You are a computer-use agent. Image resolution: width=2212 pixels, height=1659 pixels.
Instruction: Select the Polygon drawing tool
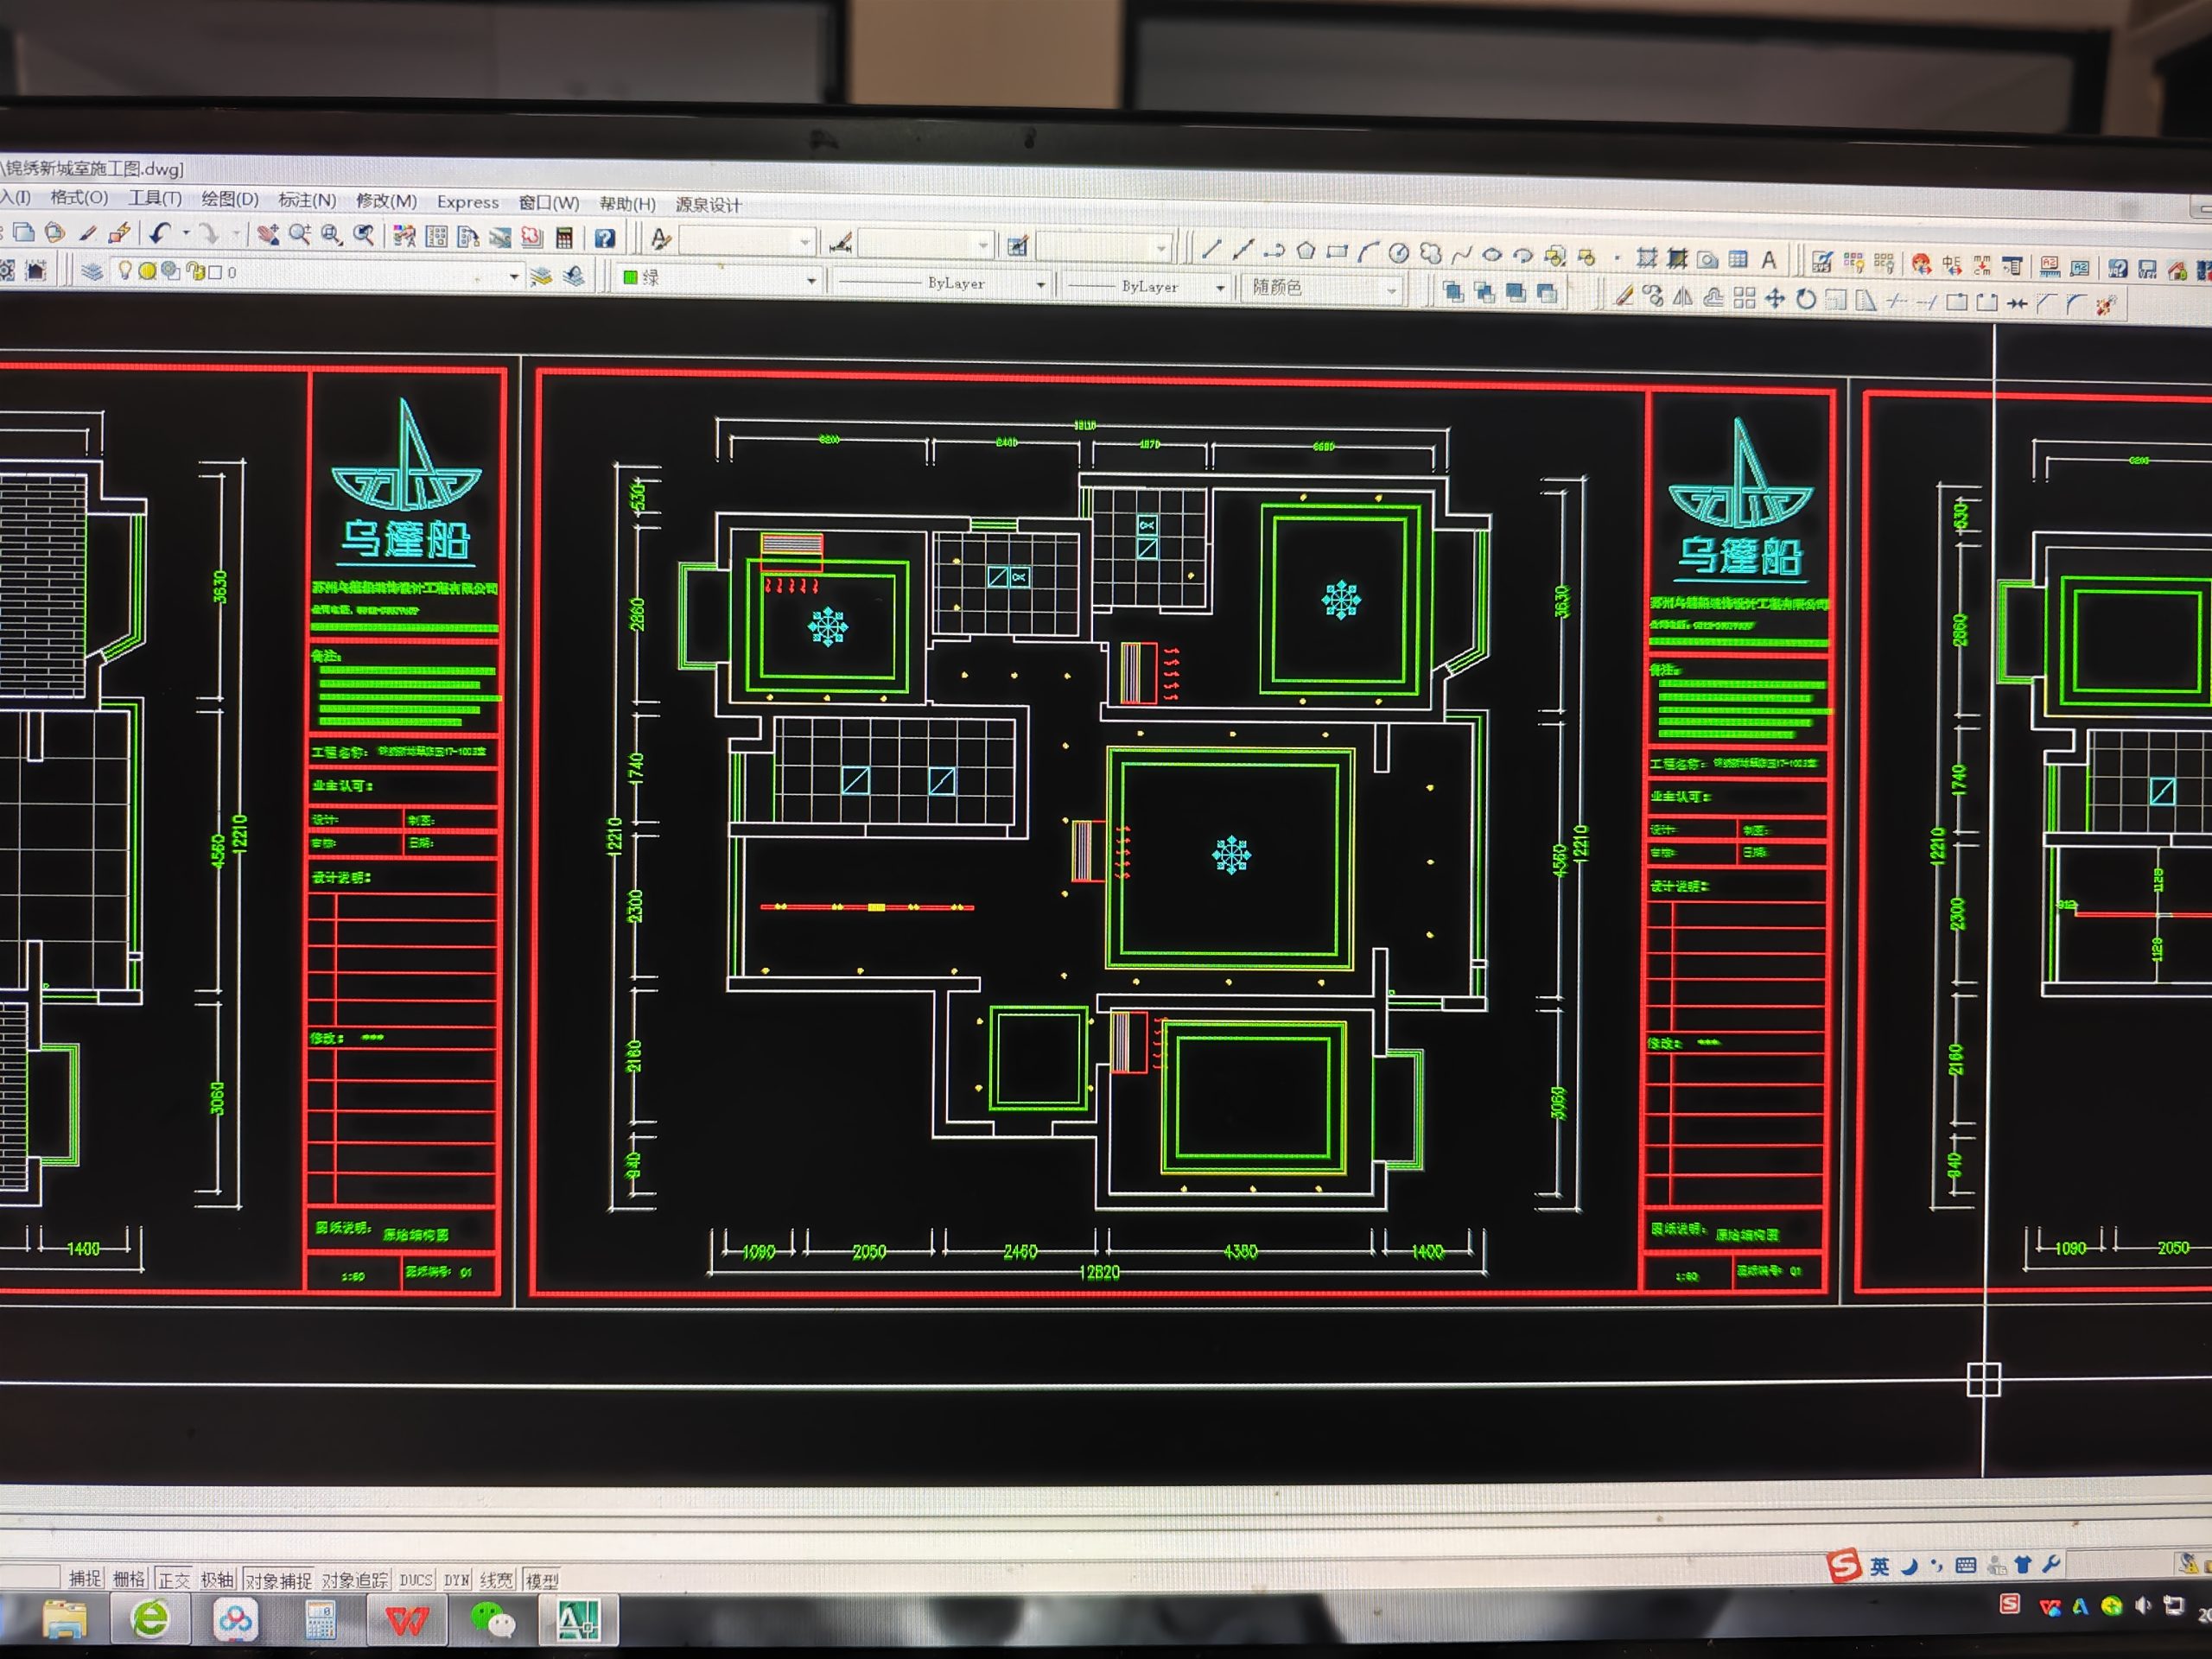1306,251
